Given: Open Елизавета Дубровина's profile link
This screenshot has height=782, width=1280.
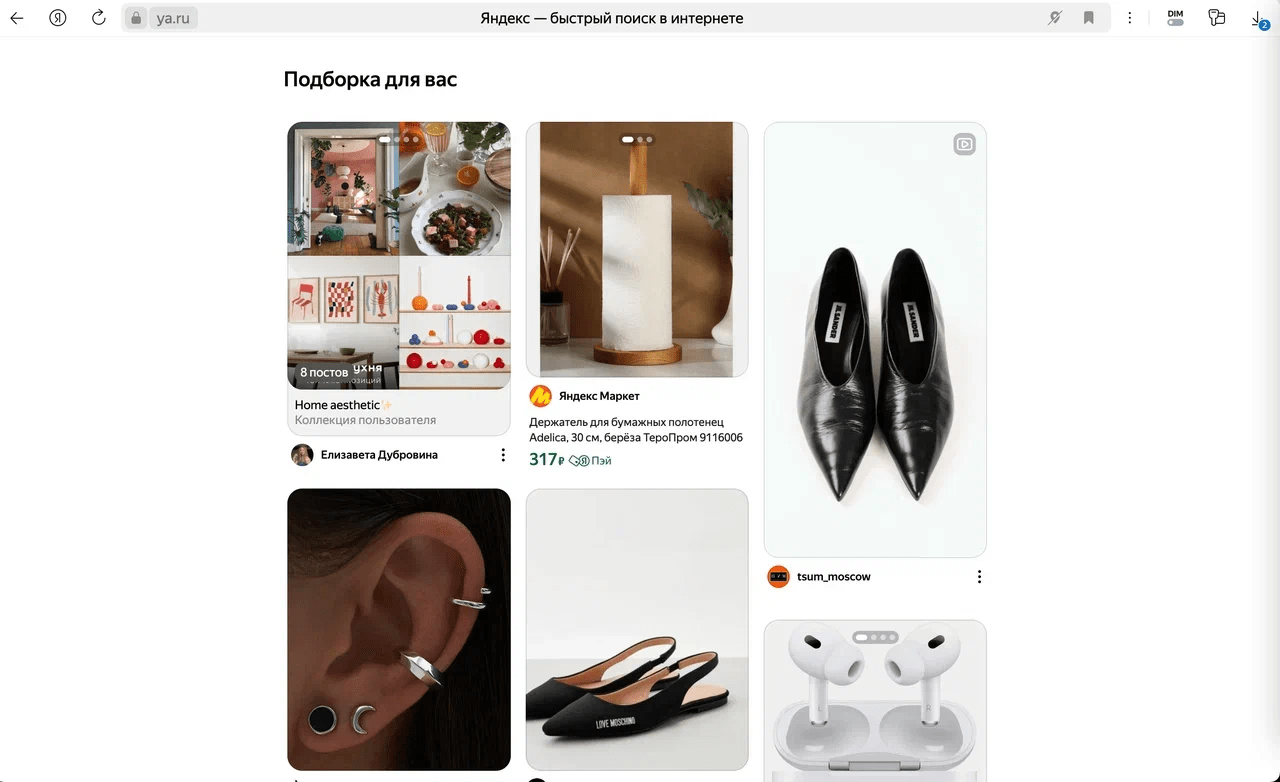Looking at the screenshot, I should coord(379,455).
